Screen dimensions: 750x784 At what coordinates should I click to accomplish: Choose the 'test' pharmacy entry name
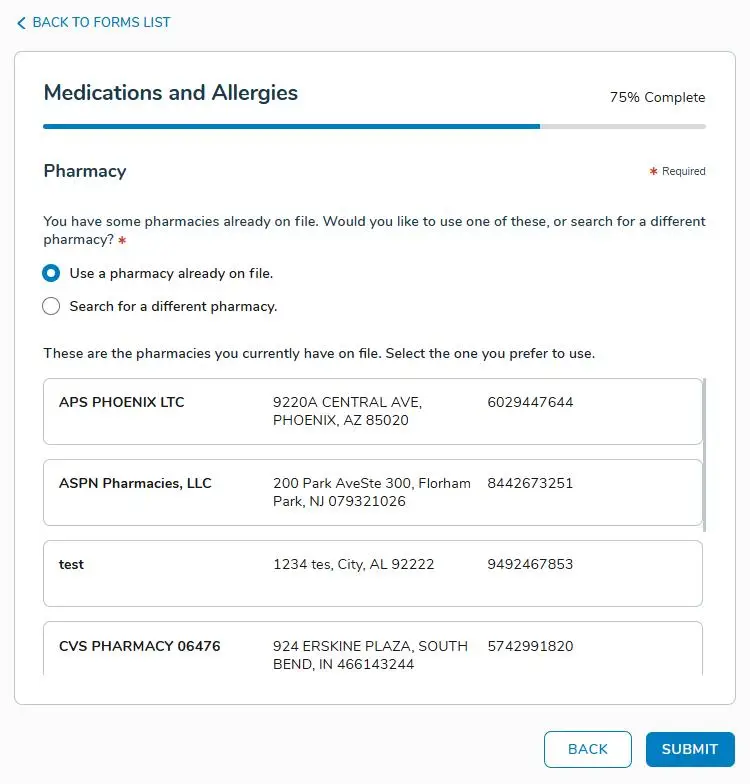[71, 565]
